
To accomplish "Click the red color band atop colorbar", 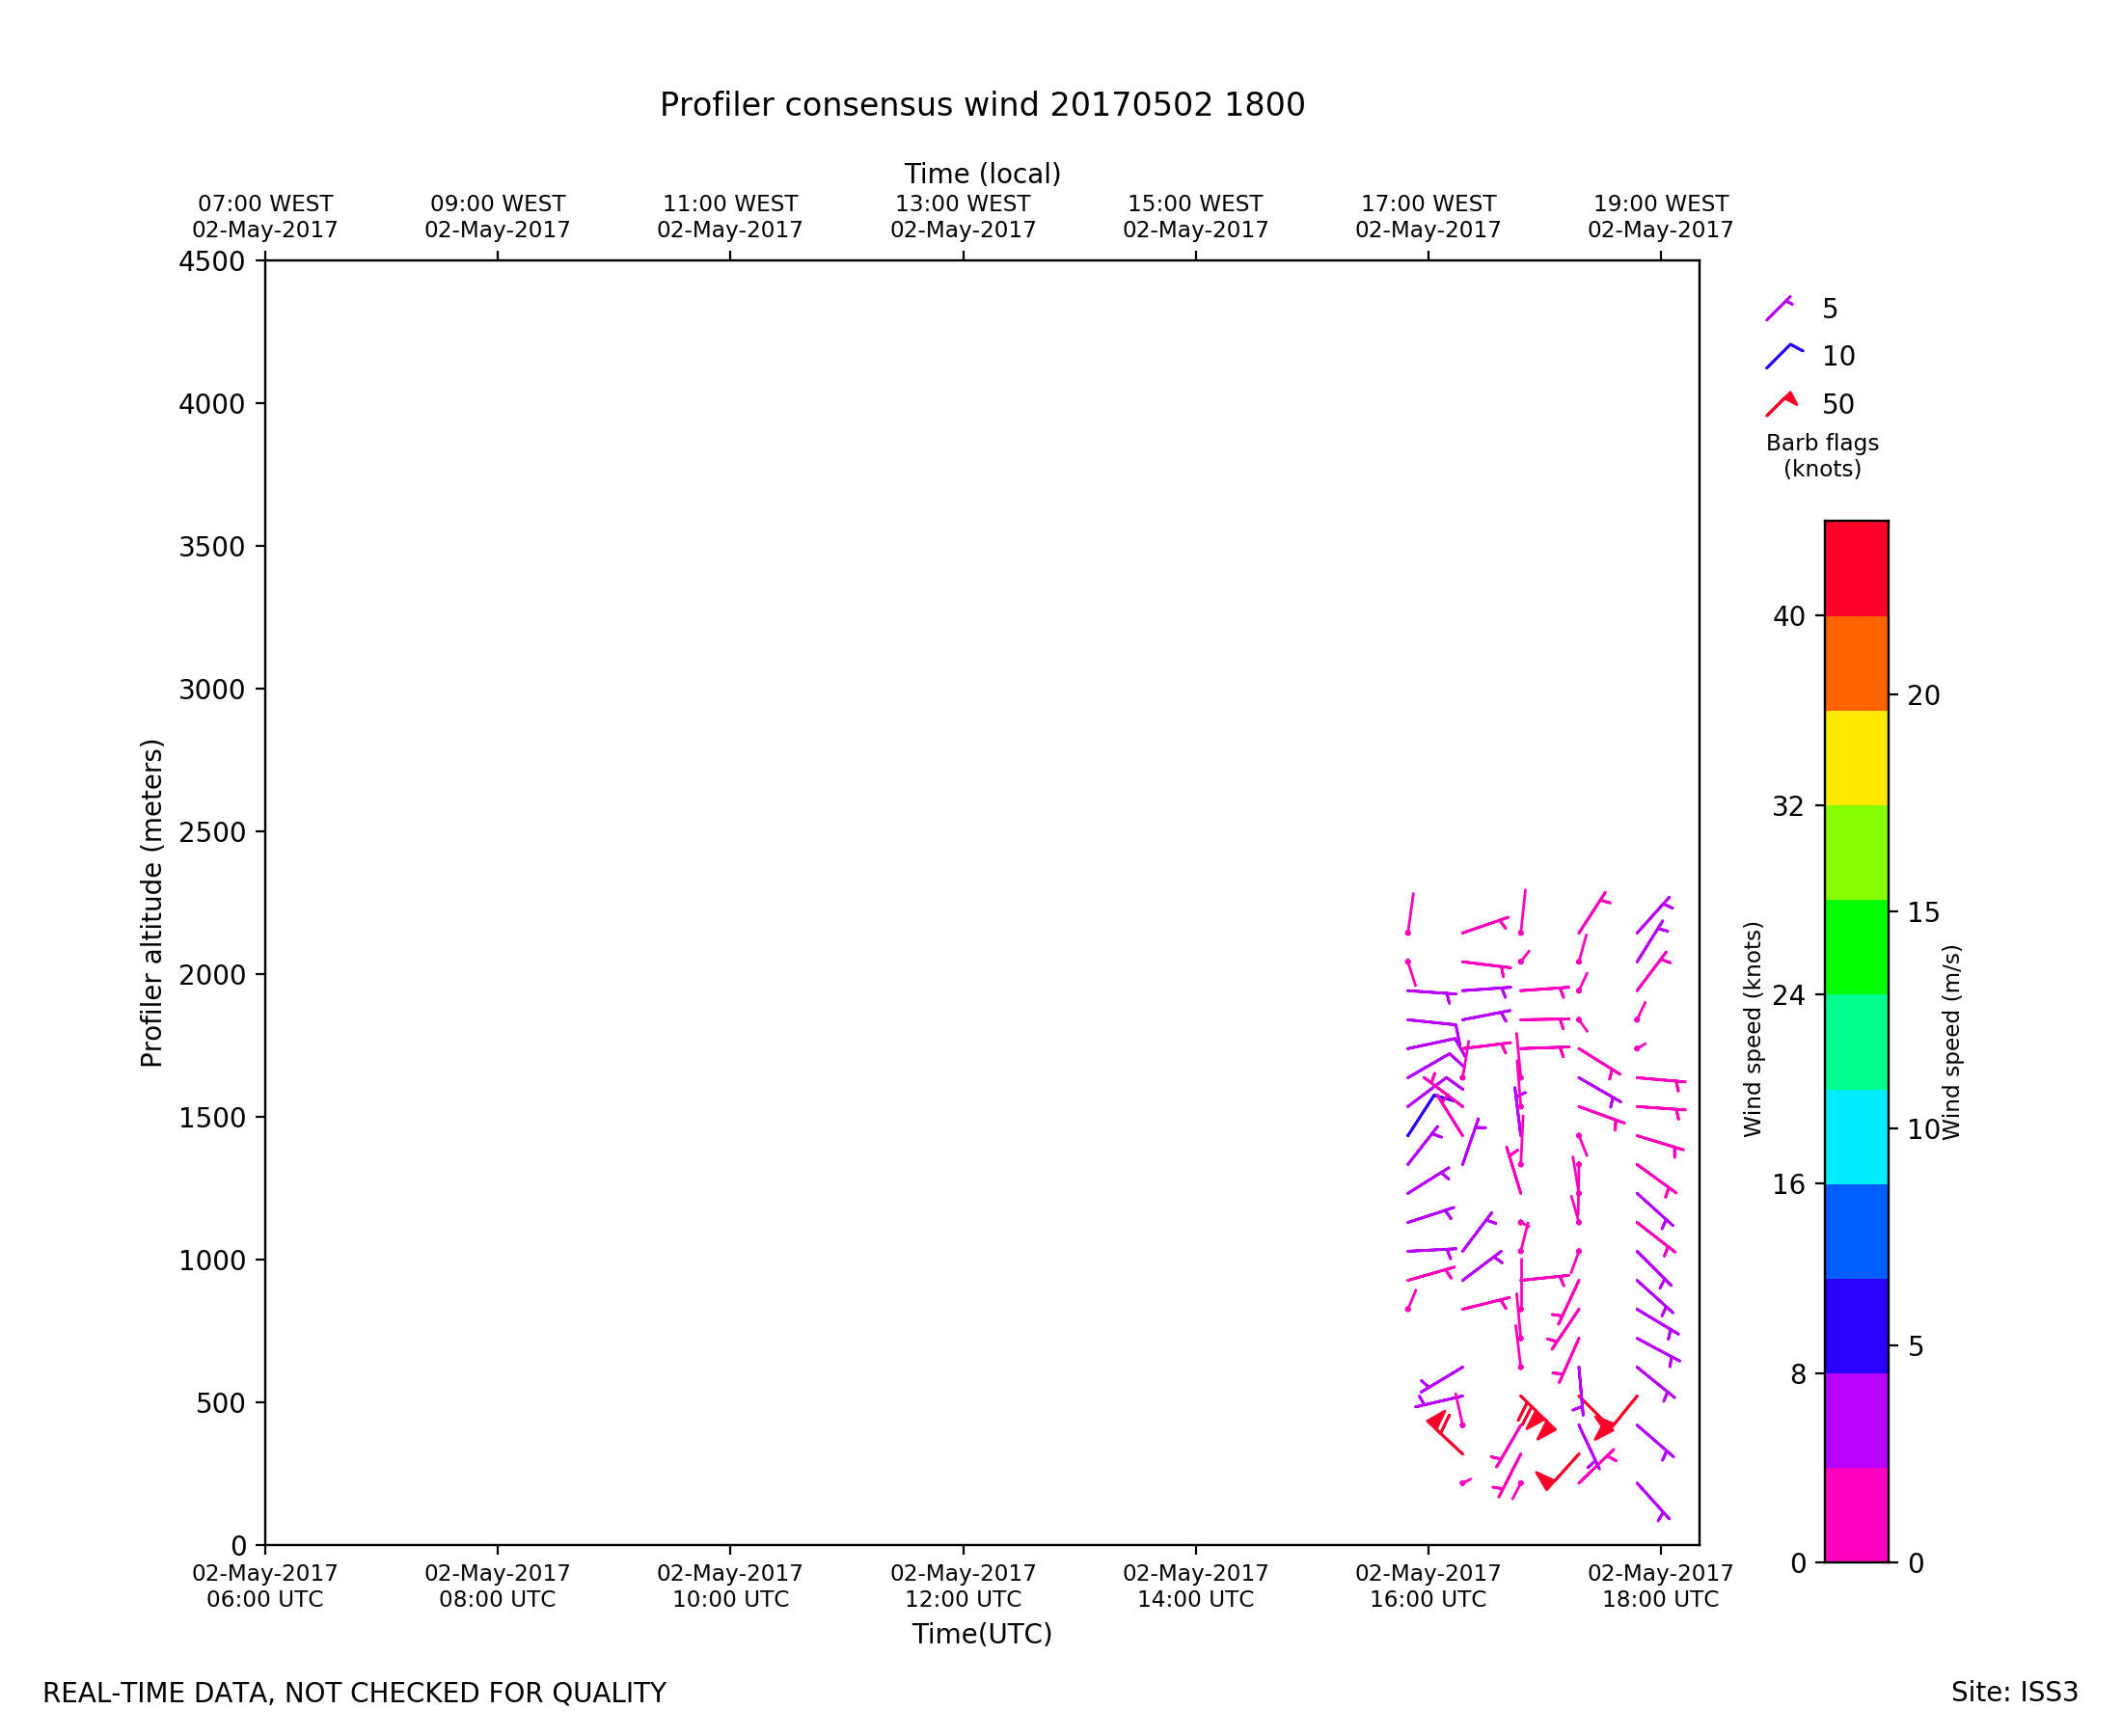I will 1856,568.
